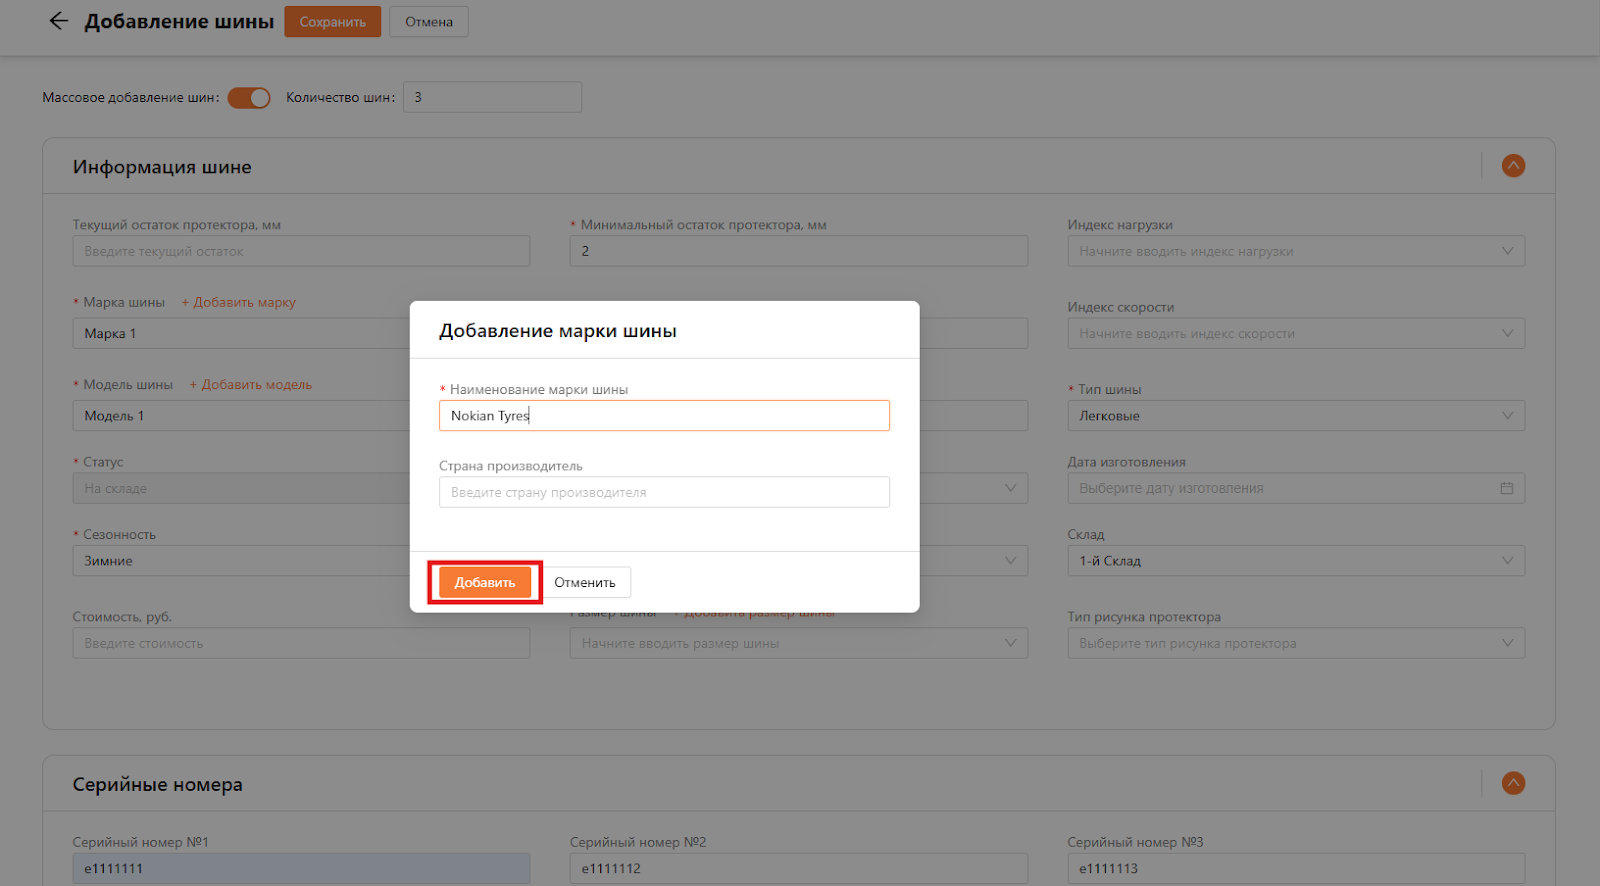Open calendar icon in Дата изготовления
Image resolution: width=1600 pixels, height=886 pixels.
pyautogui.click(x=1506, y=488)
